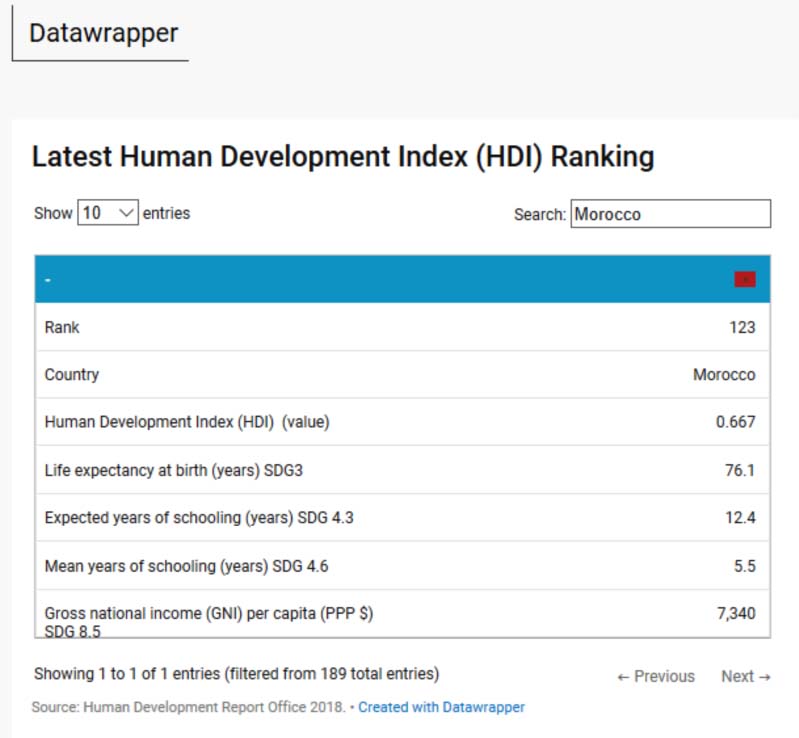Open the Show entries dropdown
Viewport: 799px width, 738px height.
pyautogui.click(x=108, y=213)
